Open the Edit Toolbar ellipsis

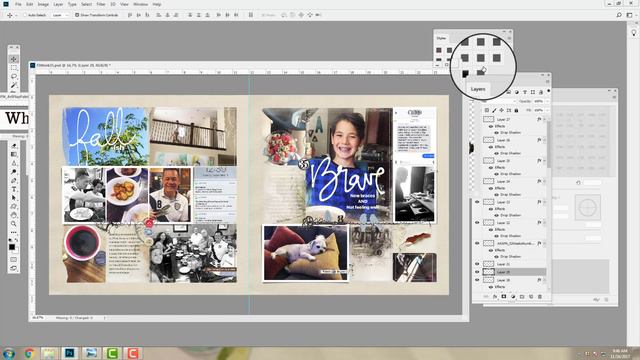[13, 232]
